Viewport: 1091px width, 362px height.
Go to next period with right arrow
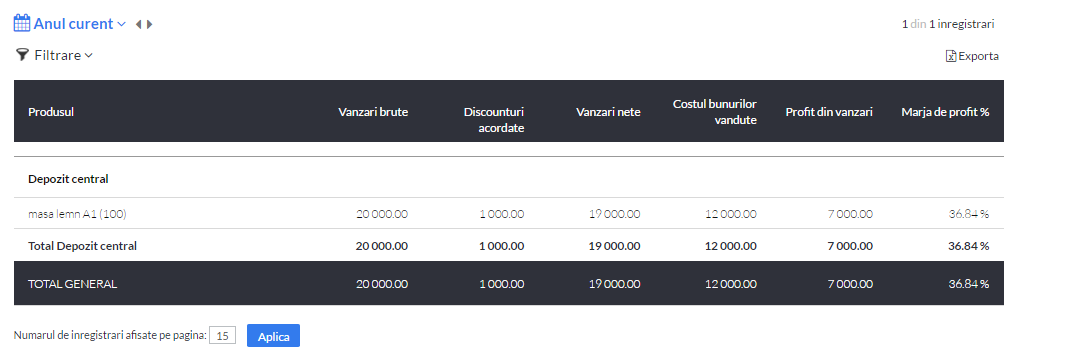pos(150,24)
